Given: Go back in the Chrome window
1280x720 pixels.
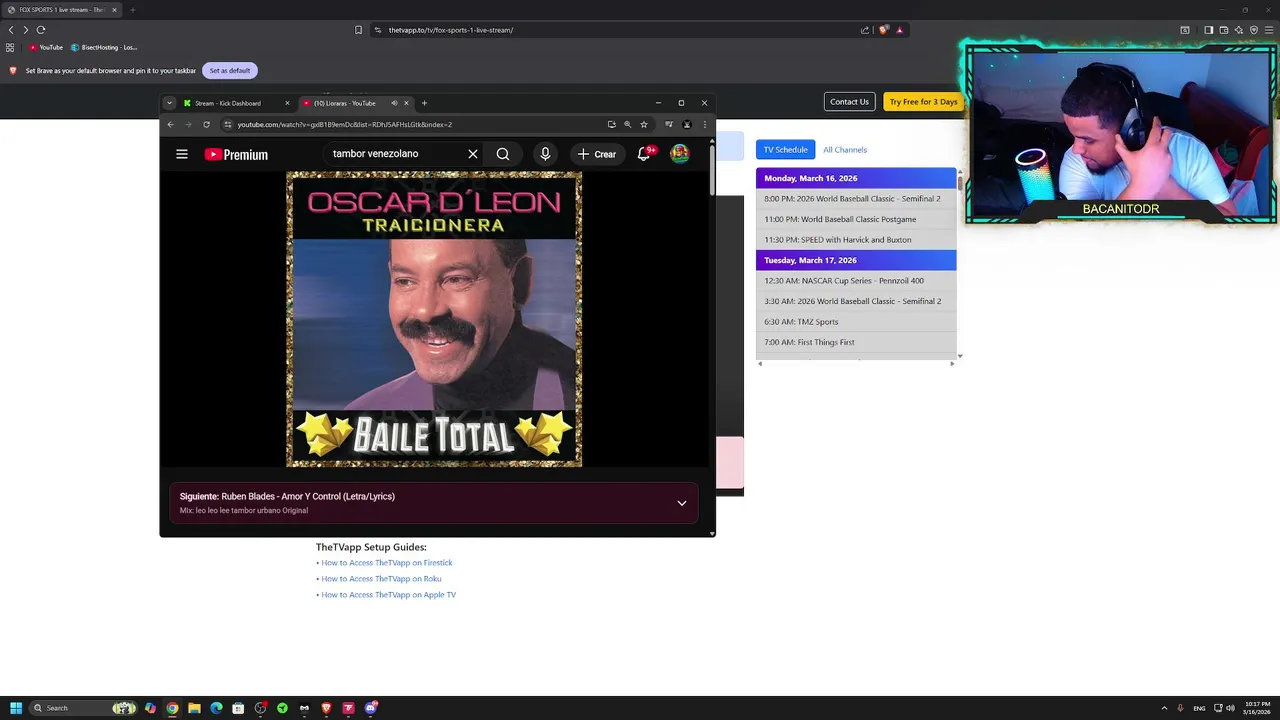Looking at the screenshot, I should pos(170,124).
